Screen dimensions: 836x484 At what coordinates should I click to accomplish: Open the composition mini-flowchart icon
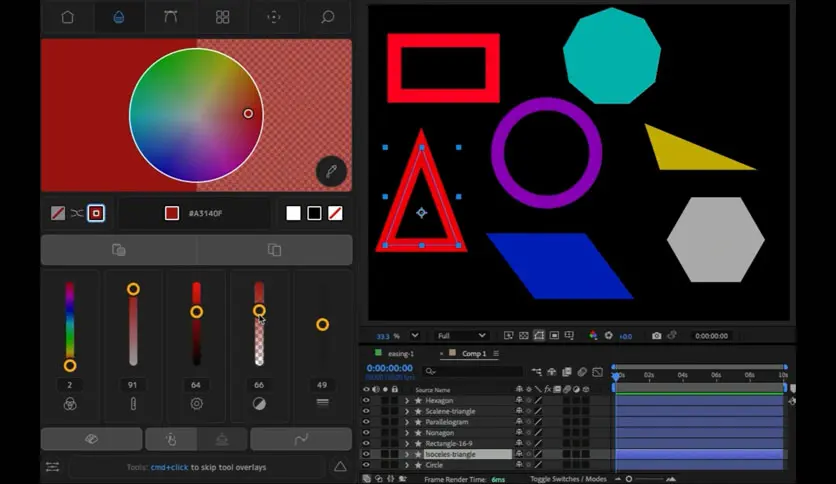[x=536, y=372]
